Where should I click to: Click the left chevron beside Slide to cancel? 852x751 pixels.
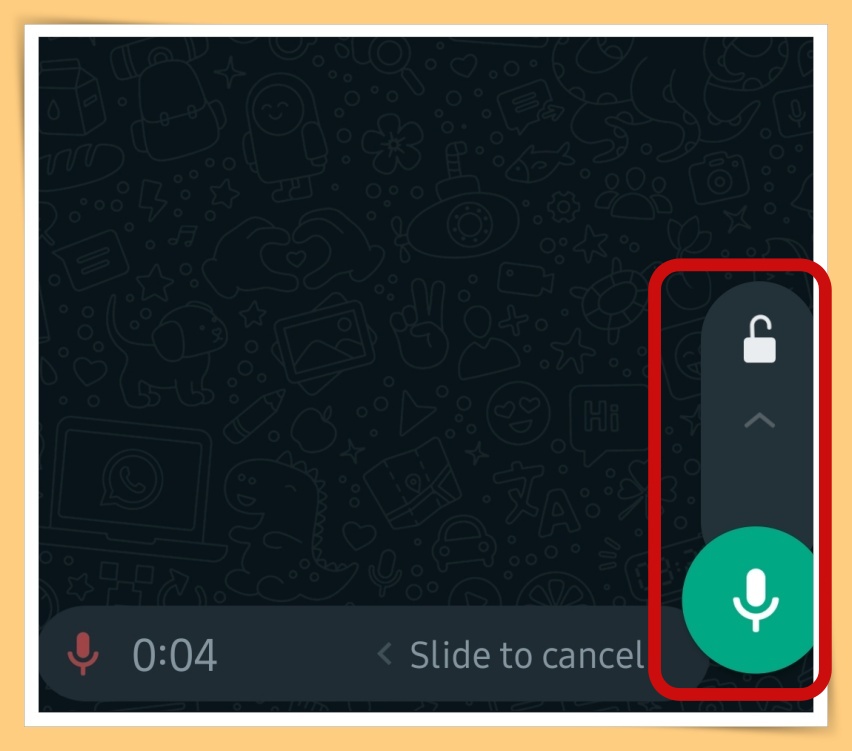pyautogui.click(x=385, y=654)
